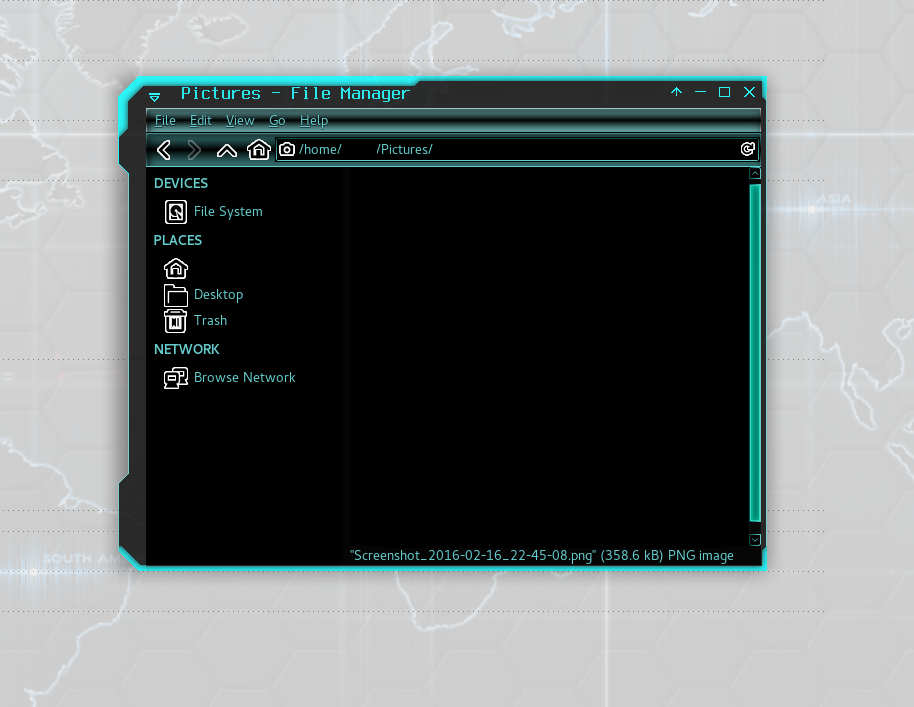Minimize the File Manager window
Image resolution: width=914 pixels, height=707 pixels.
point(700,92)
